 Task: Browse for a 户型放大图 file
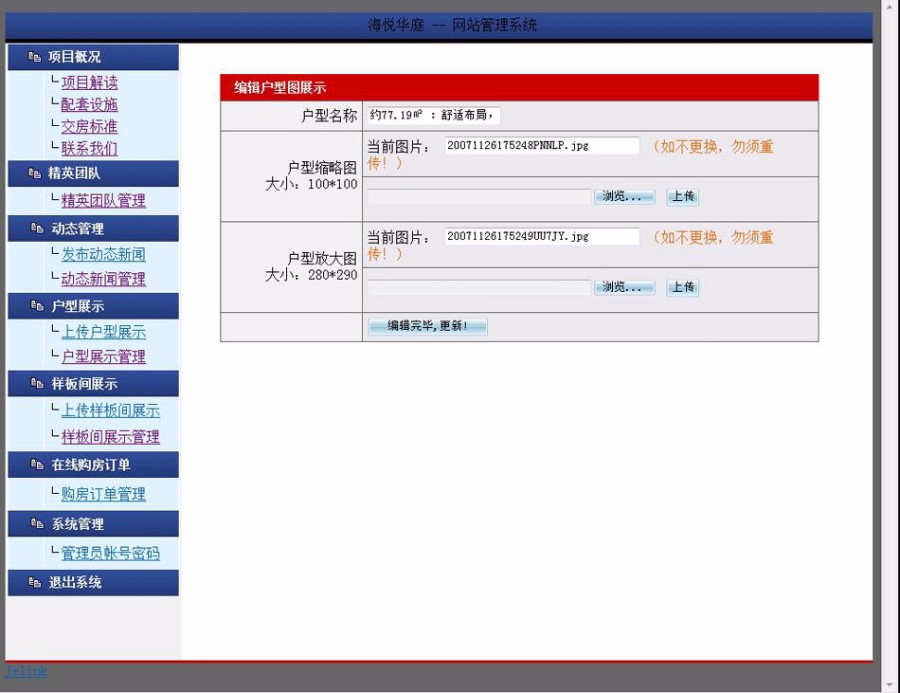pos(624,288)
